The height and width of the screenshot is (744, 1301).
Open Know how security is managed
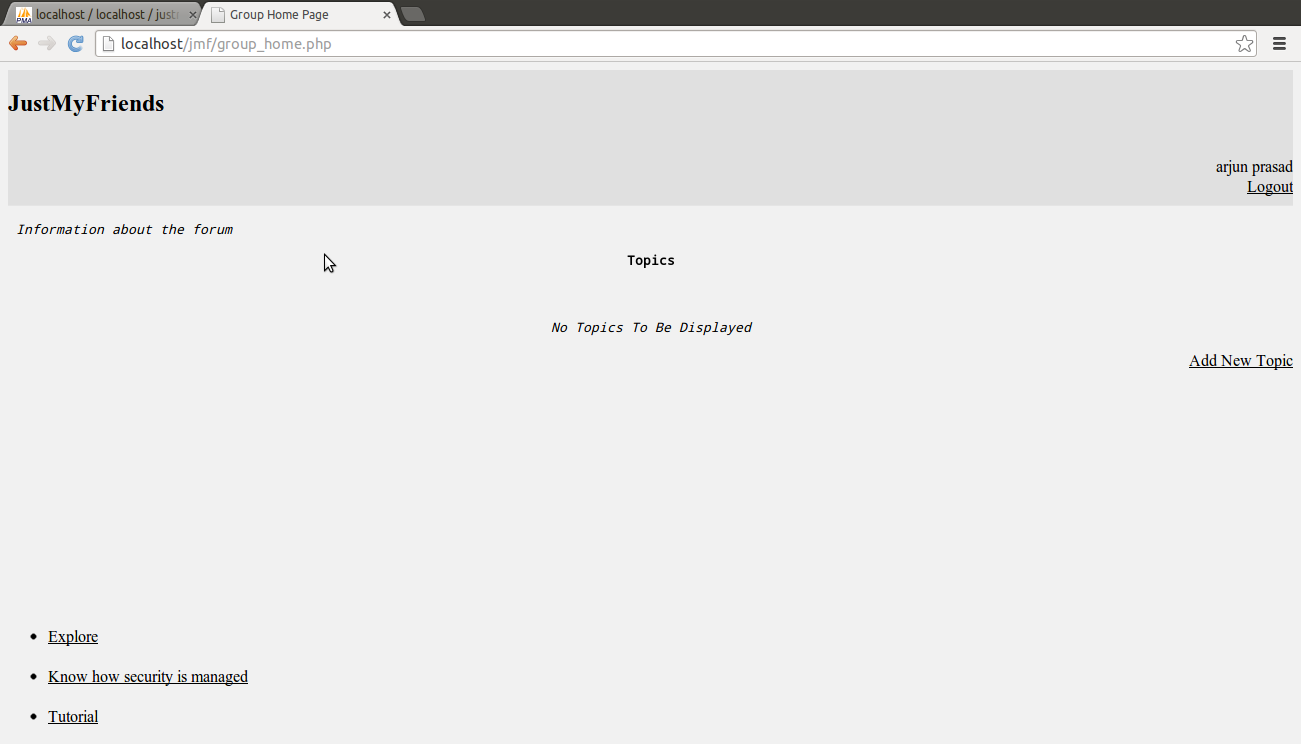coord(148,677)
